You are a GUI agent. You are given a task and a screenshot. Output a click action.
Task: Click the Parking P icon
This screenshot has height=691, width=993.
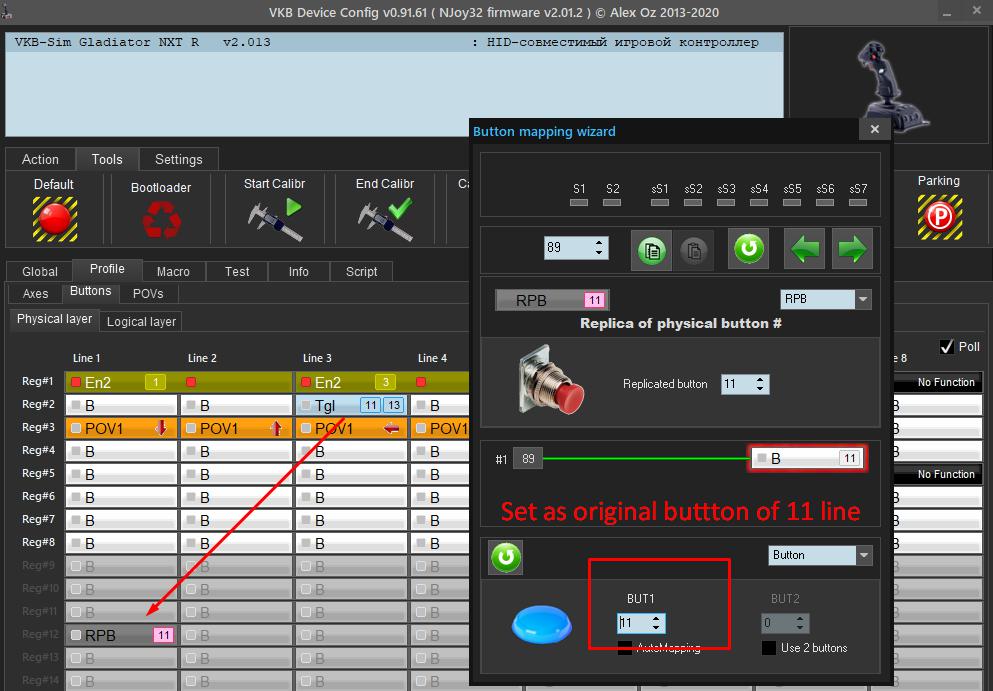click(940, 217)
